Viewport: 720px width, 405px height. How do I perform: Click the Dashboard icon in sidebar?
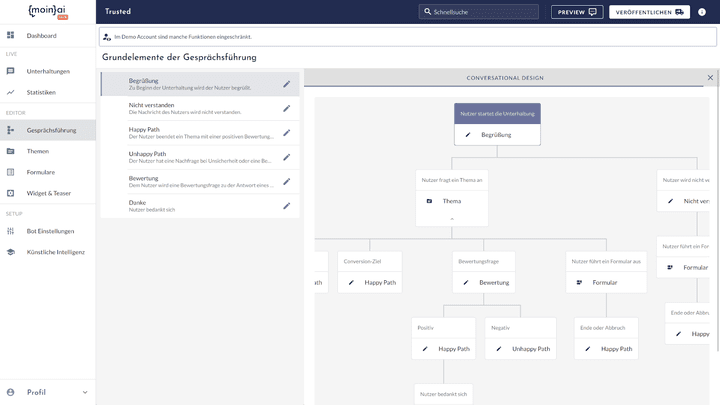(10, 36)
